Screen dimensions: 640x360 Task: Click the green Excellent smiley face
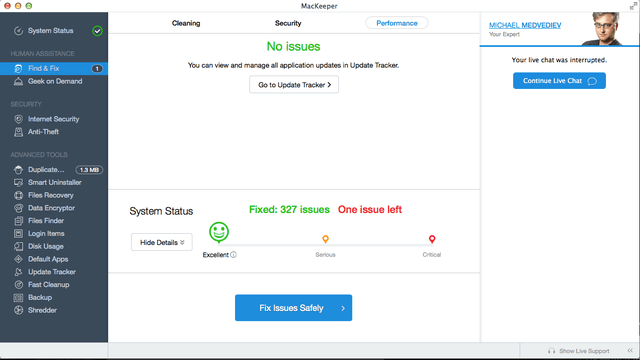click(x=219, y=232)
